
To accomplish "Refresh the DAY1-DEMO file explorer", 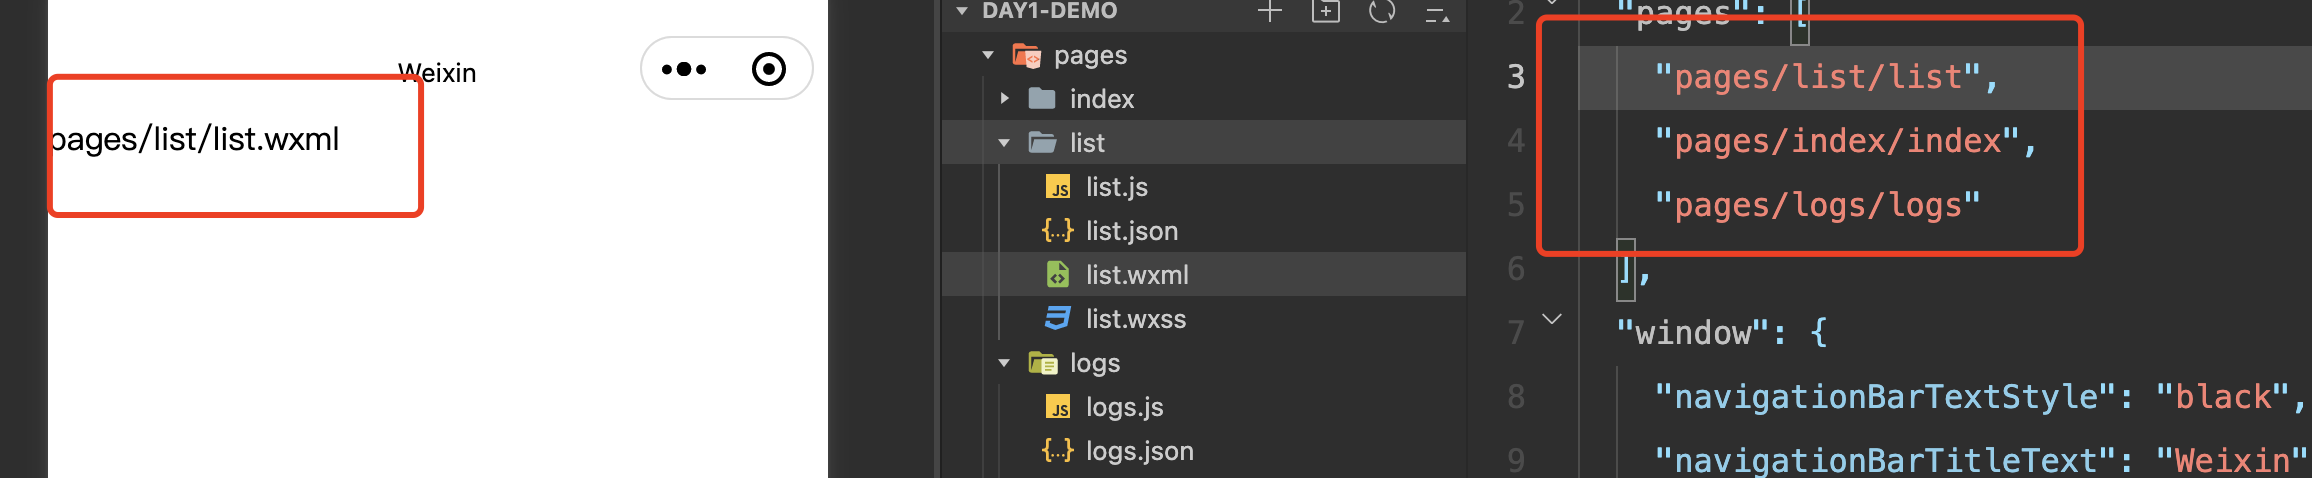I will tap(1382, 12).
